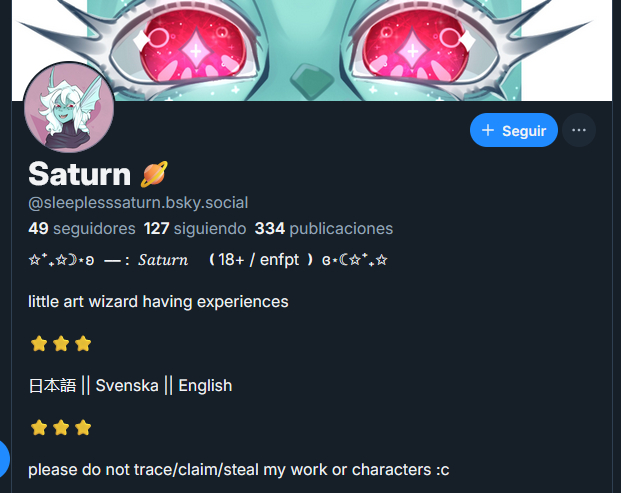Click the blue circular button at left edge
Viewport: 621px width, 493px height.
point(3,459)
